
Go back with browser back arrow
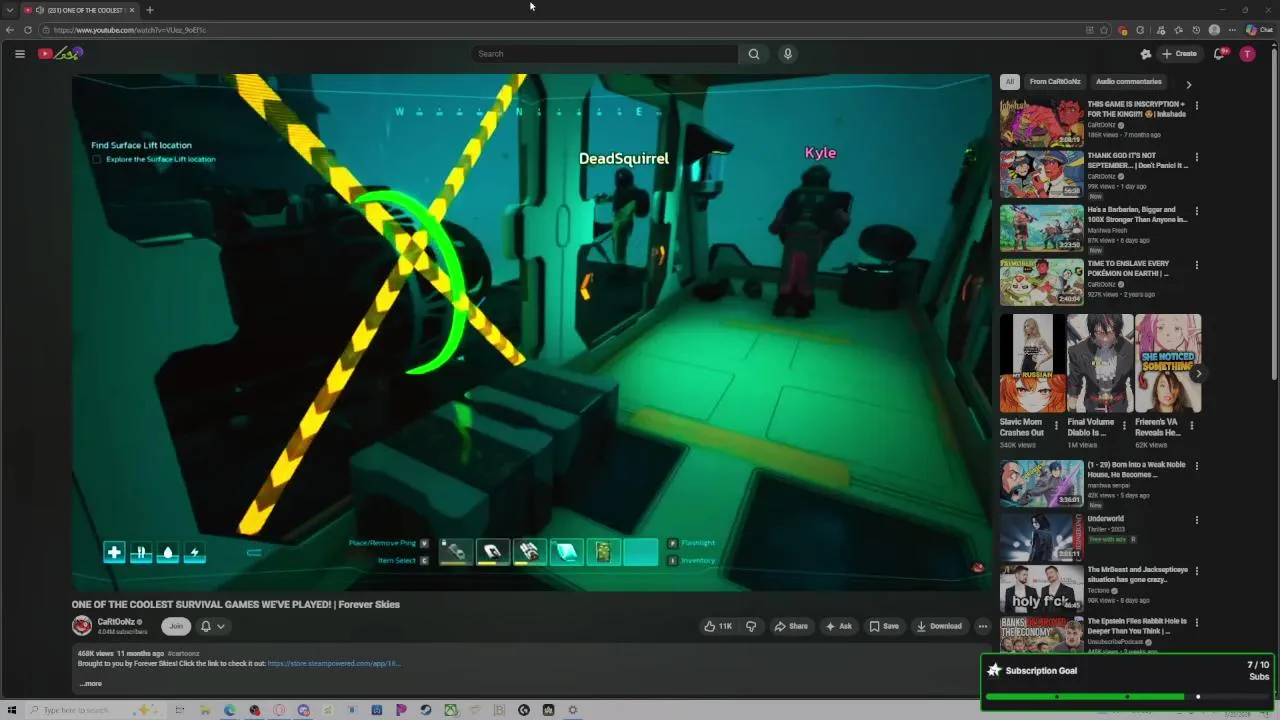pos(10,30)
